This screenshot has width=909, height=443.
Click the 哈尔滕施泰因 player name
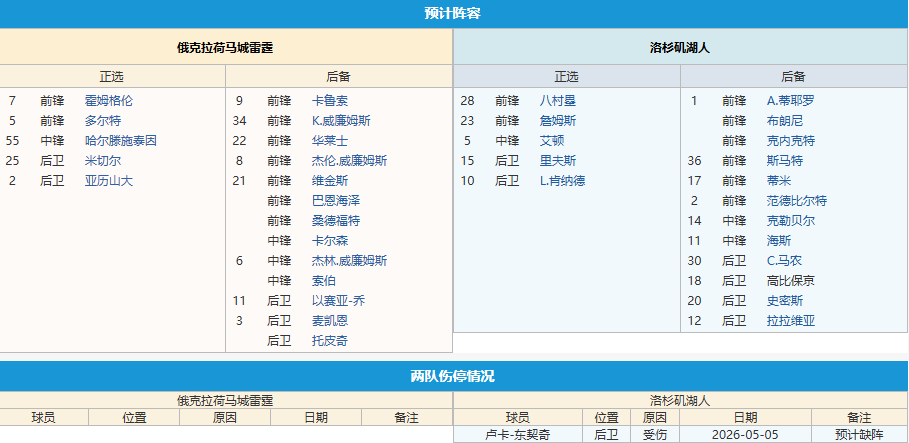point(121,141)
